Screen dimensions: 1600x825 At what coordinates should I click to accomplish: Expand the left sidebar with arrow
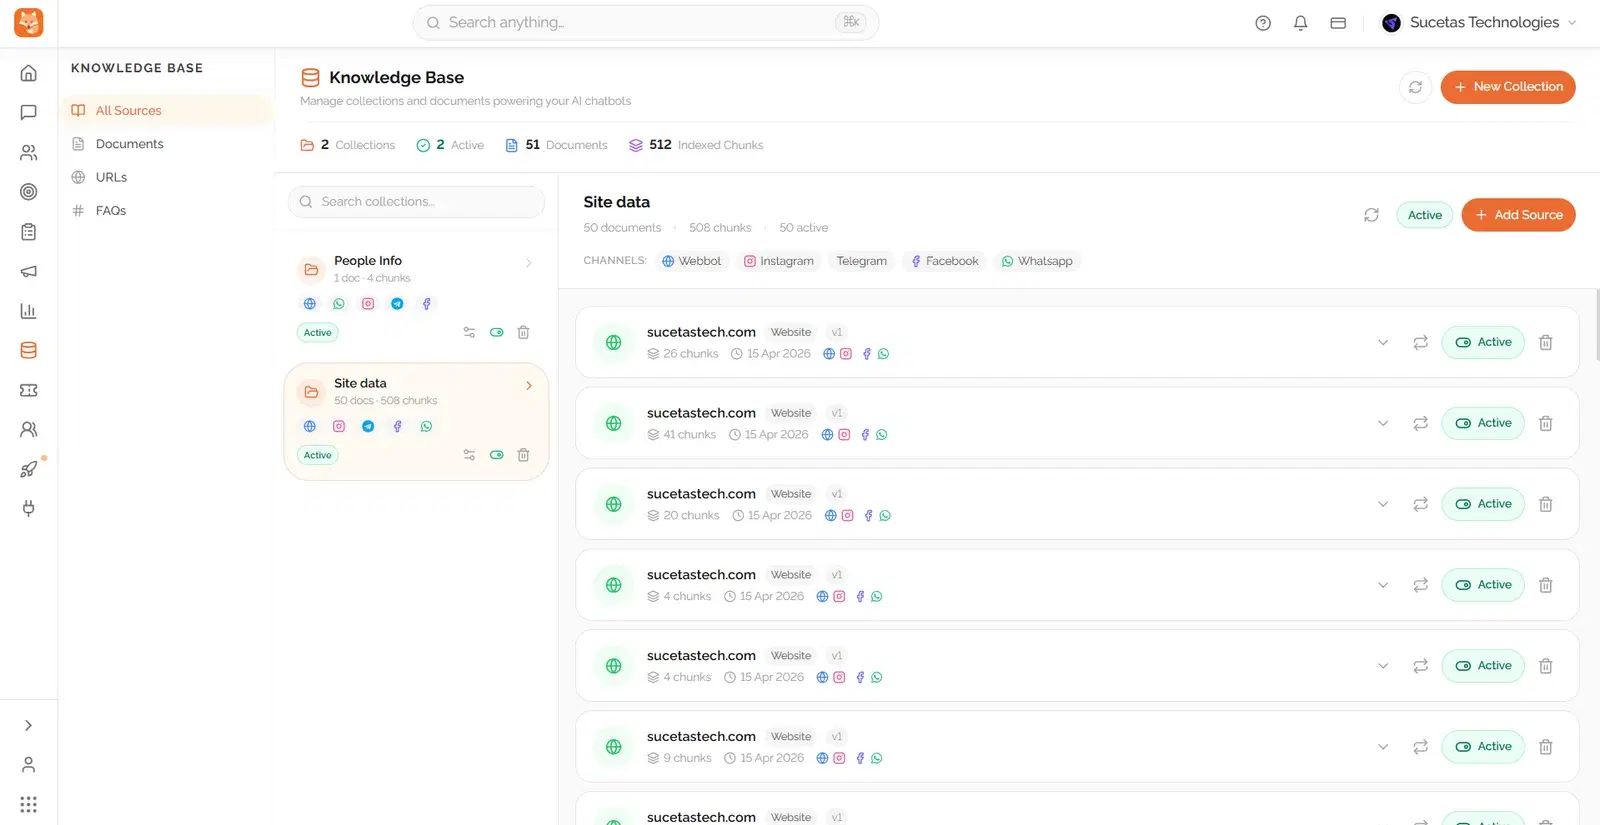coord(29,725)
